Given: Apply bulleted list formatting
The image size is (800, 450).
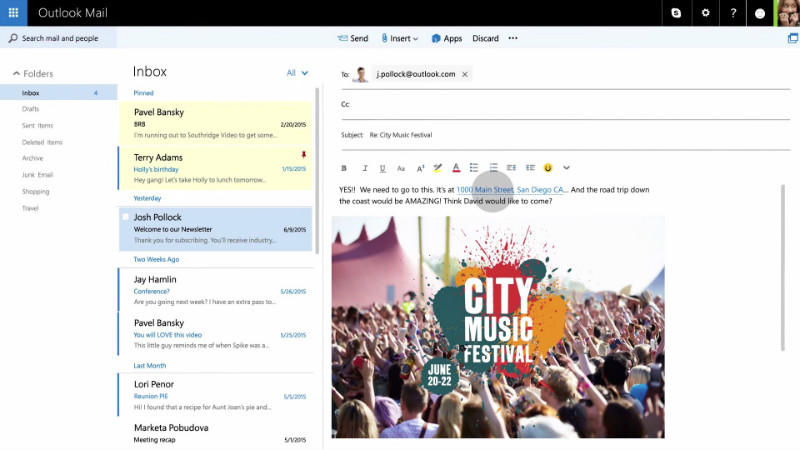Looking at the screenshot, I should tap(474, 168).
